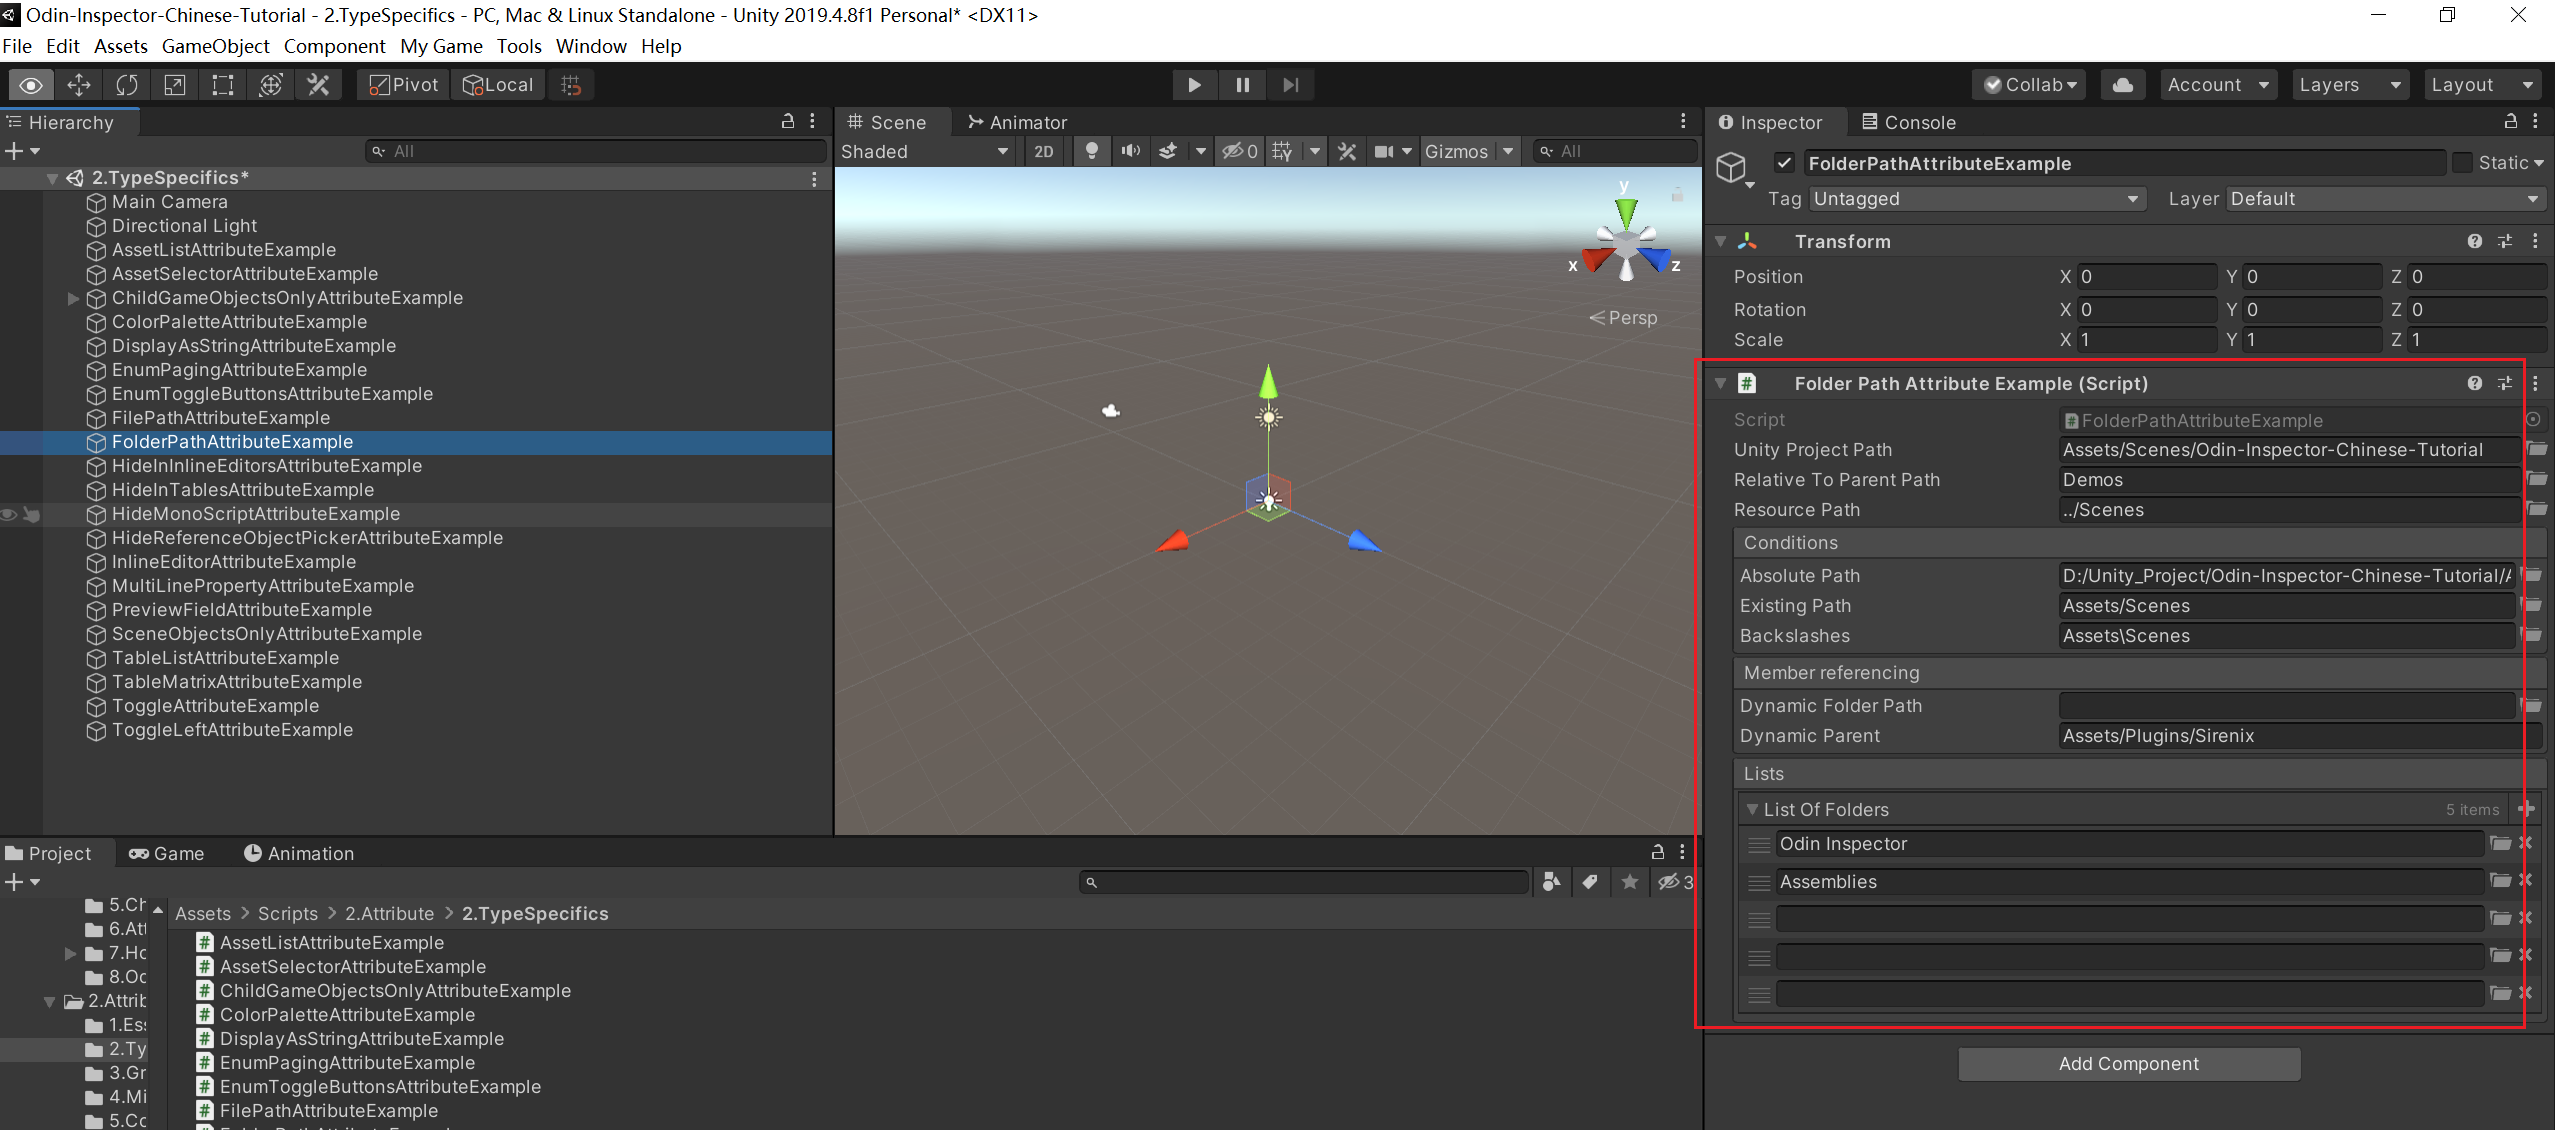Open Shaded draw mode dropdown
The width and height of the screenshot is (2555, 1130).
point(925,151)
